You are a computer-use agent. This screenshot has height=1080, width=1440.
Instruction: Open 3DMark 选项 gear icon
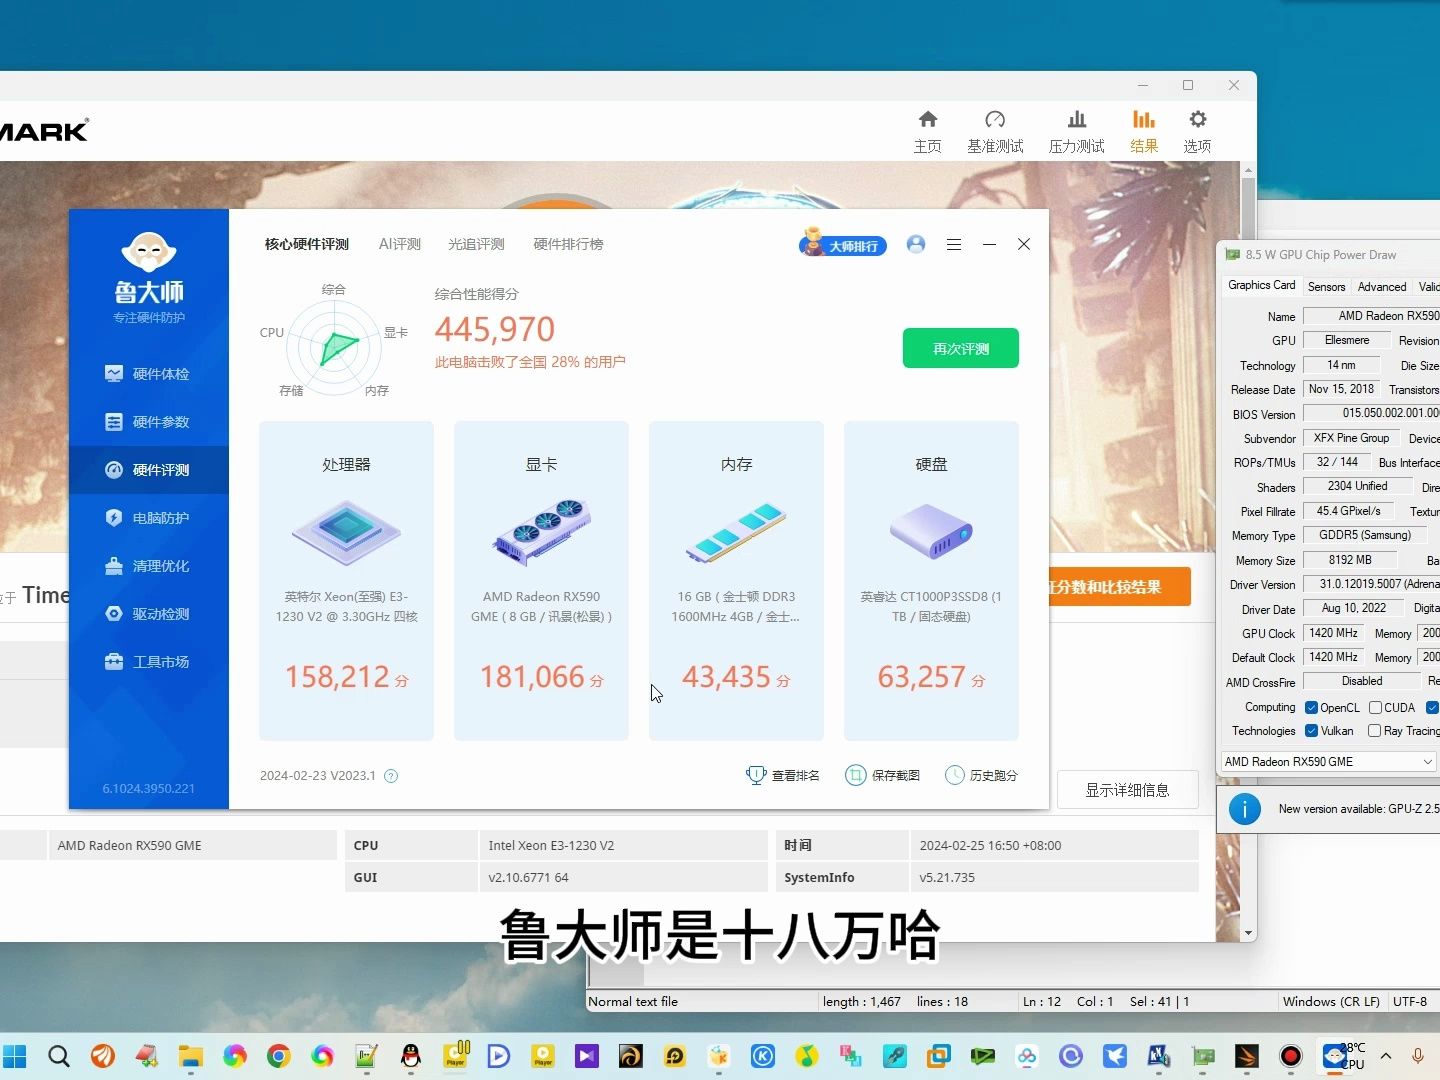point(1198,120)
